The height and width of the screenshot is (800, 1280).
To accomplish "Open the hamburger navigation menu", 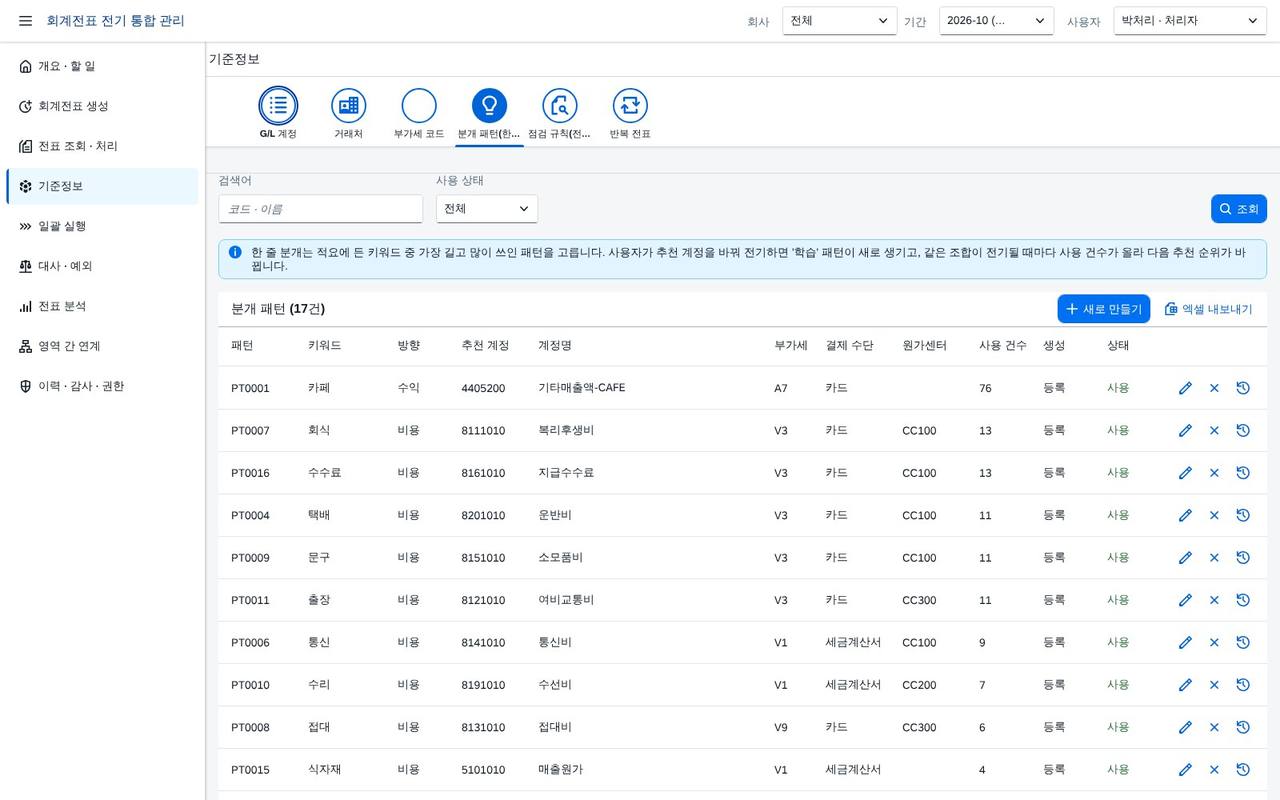I will tap(25, 21).
